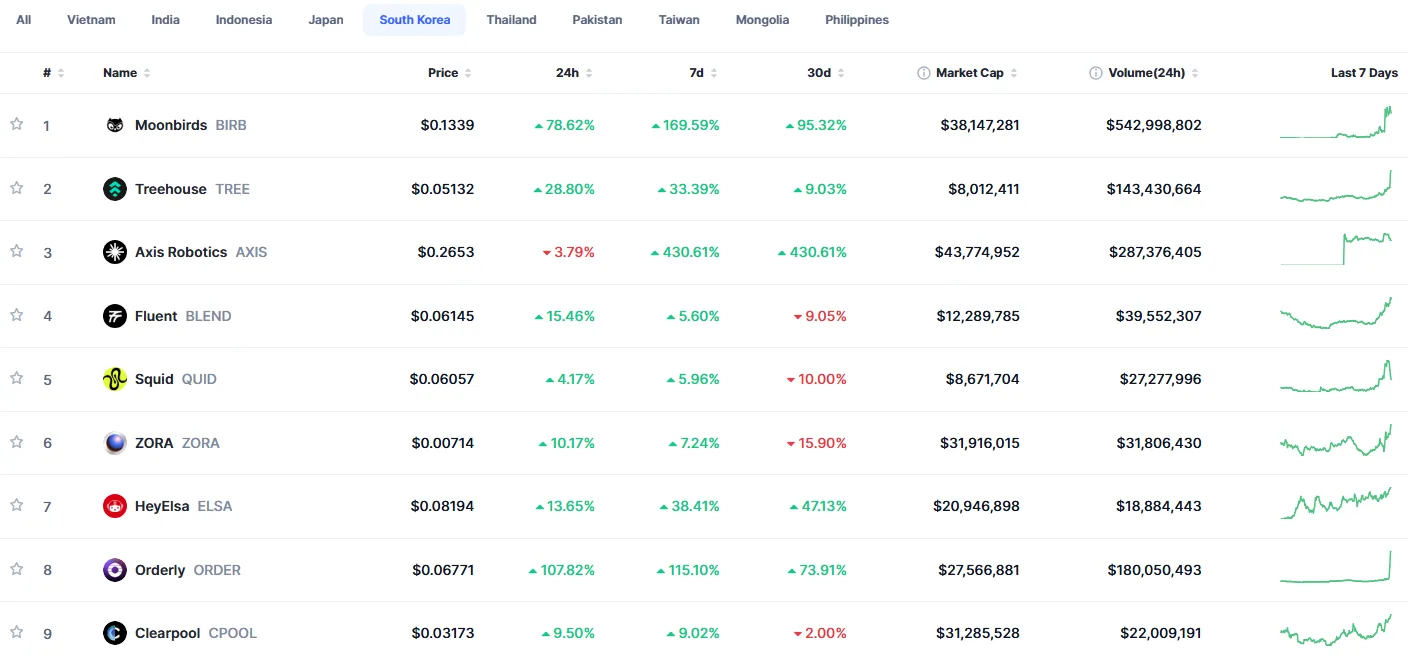
Task: Open the Moonbirds coin logo
Action: pos(115,125)
